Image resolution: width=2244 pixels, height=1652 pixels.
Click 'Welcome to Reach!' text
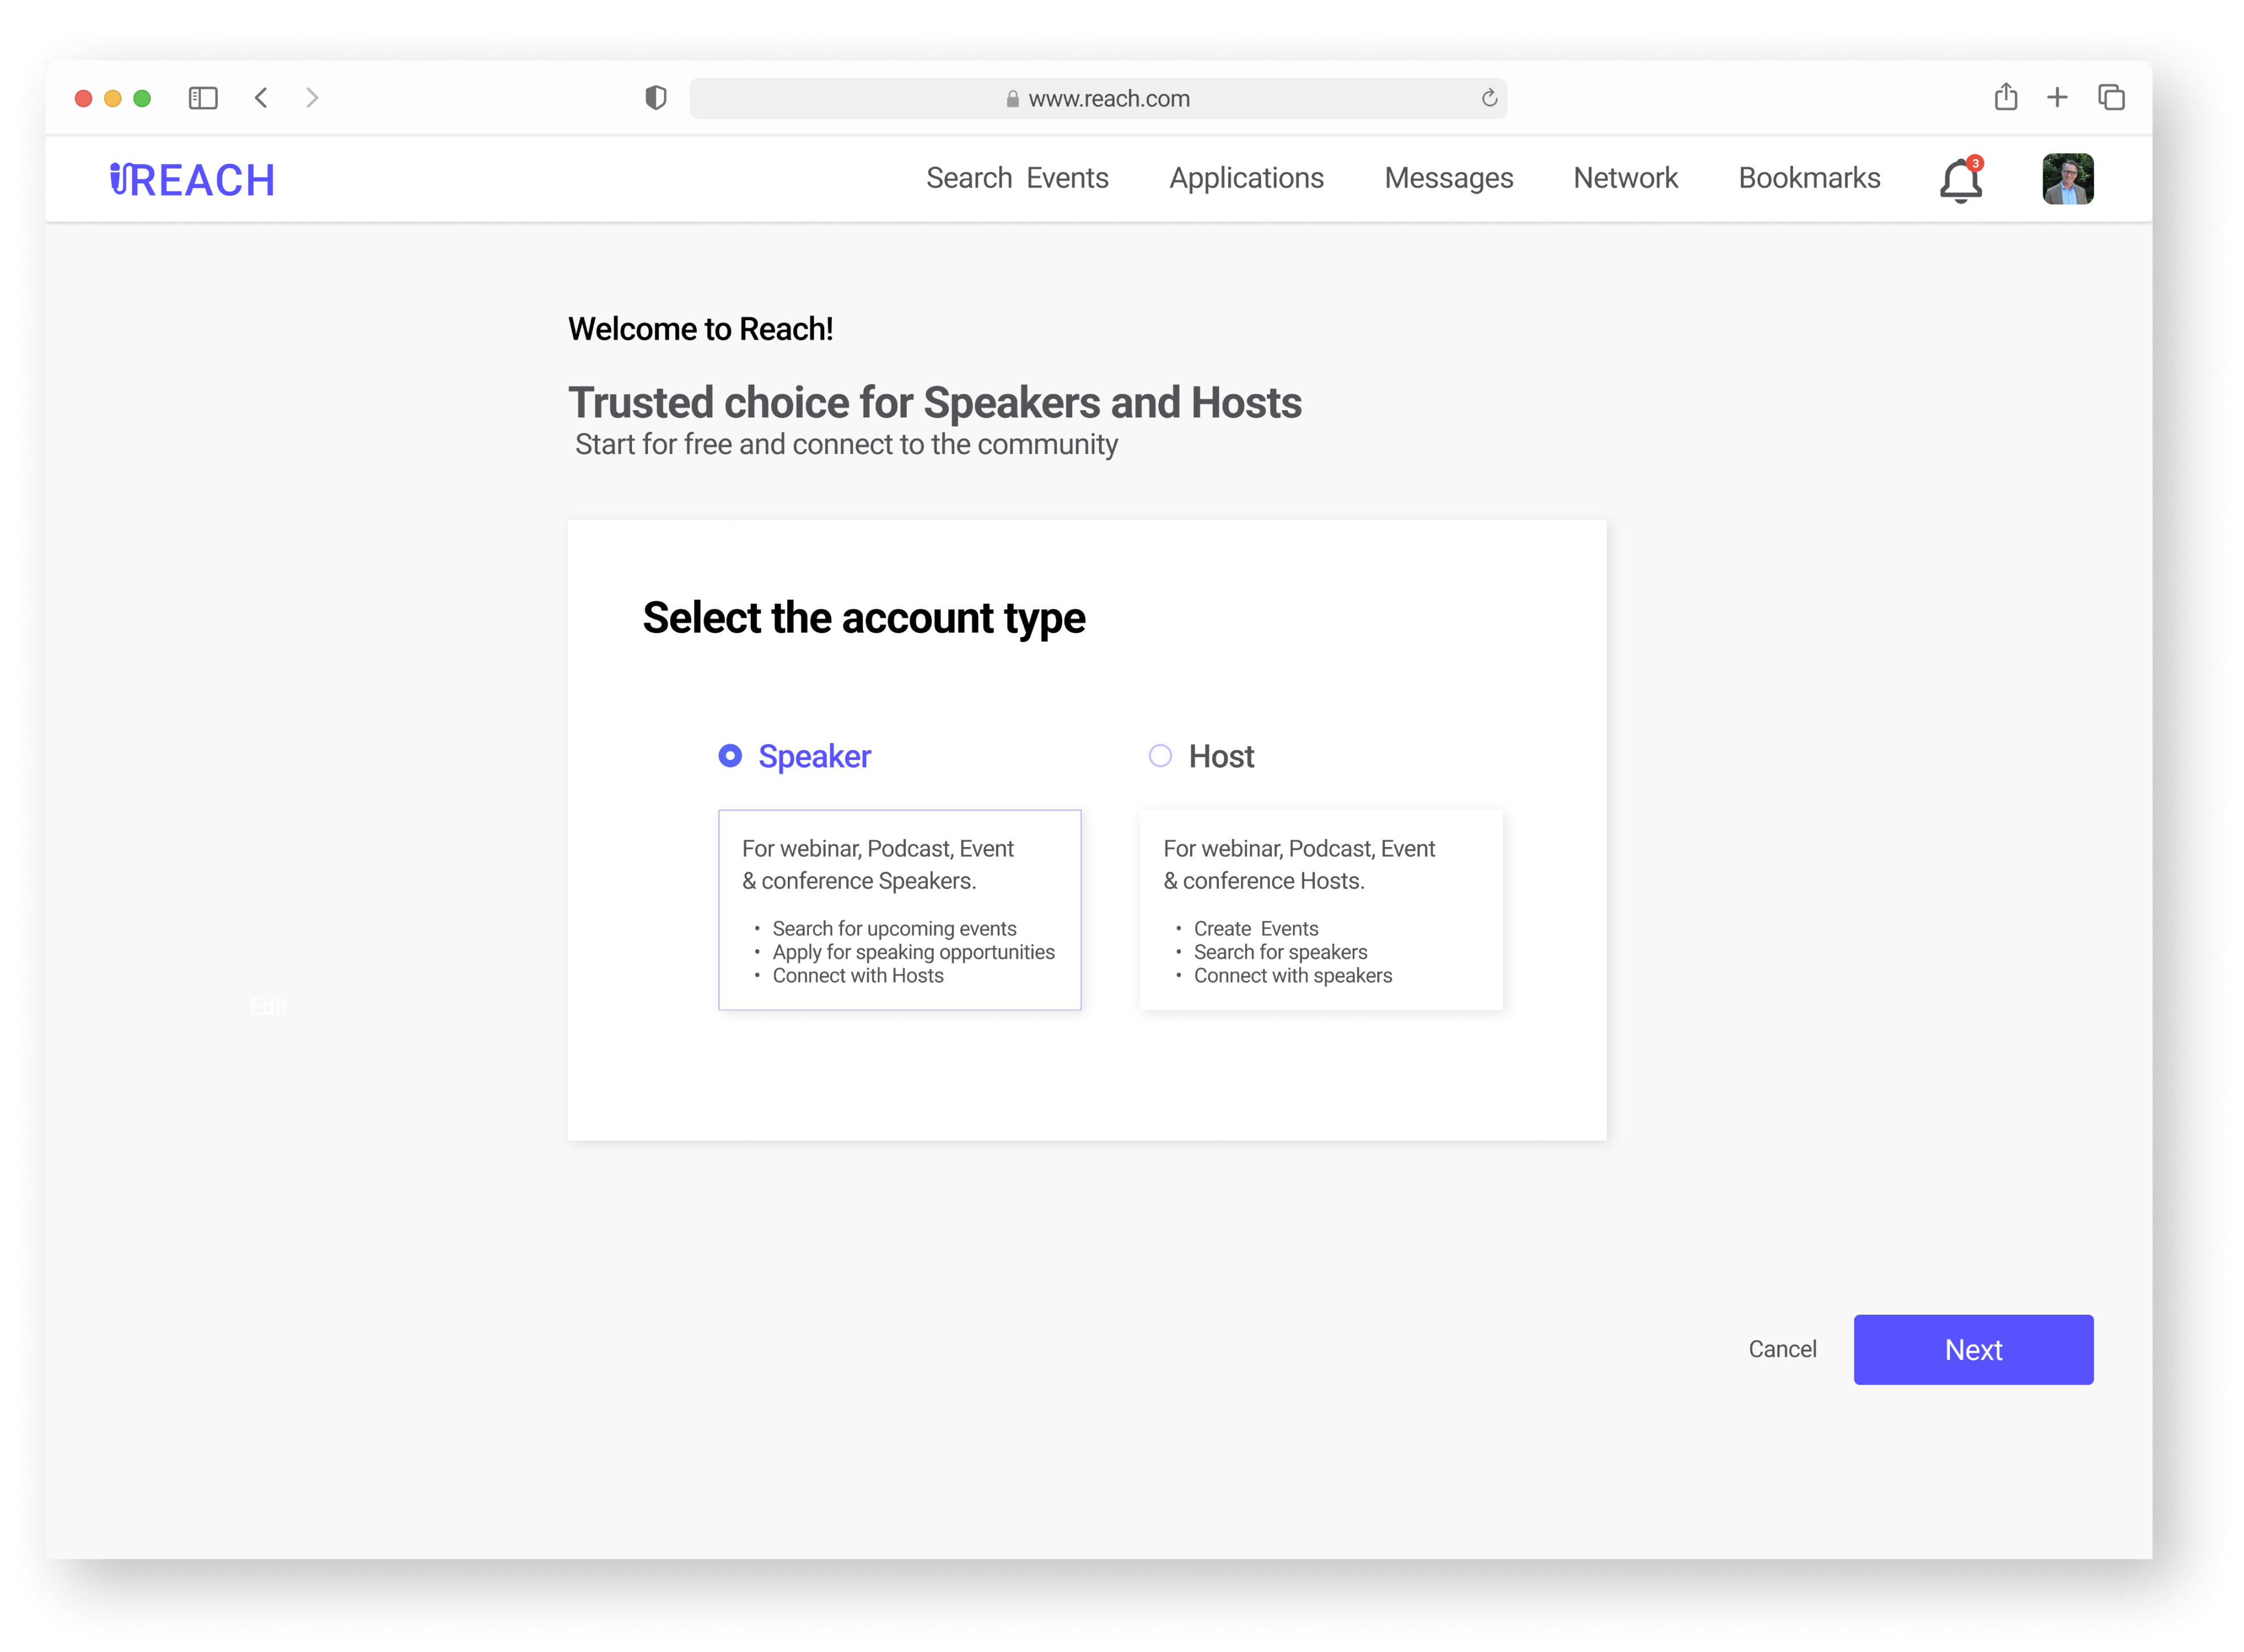pyautogui.click(x=700, y=329)
